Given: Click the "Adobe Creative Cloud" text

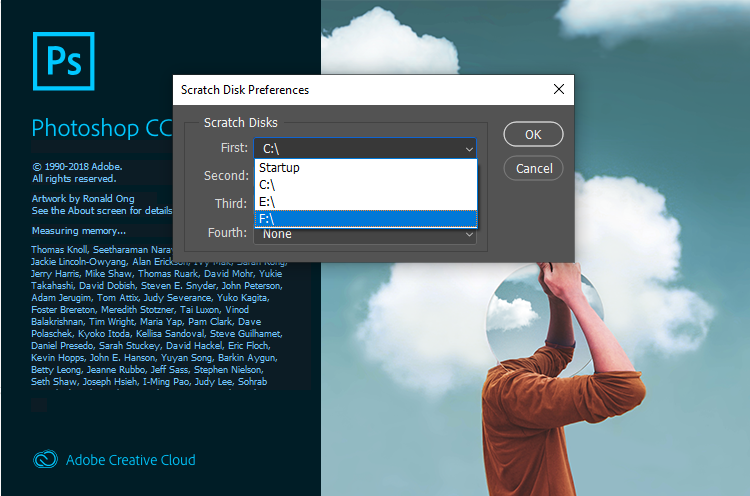Looking at the screenshot, I should (x=130, y=460).
